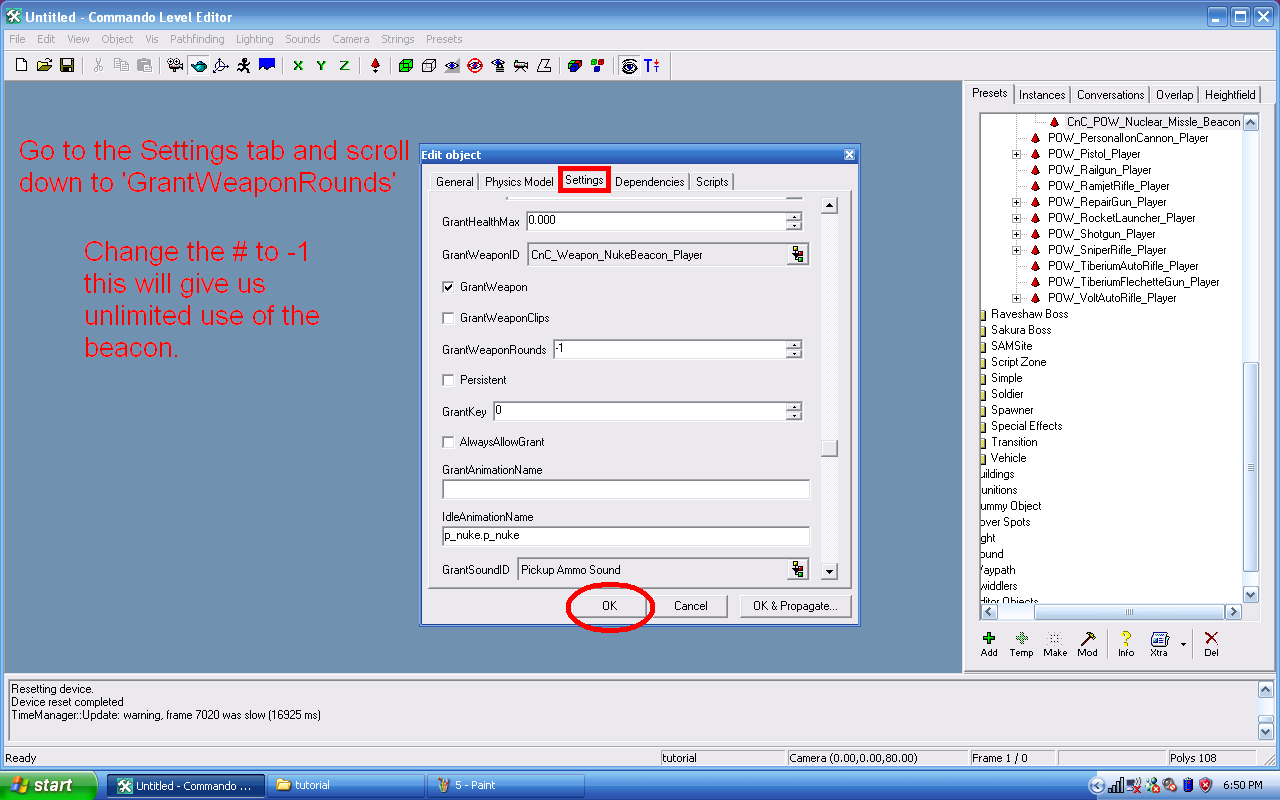Screen dimensions: 1280x800
Task: Open the Xtra dropdown arrow
Action: [x=1183, y=644]
